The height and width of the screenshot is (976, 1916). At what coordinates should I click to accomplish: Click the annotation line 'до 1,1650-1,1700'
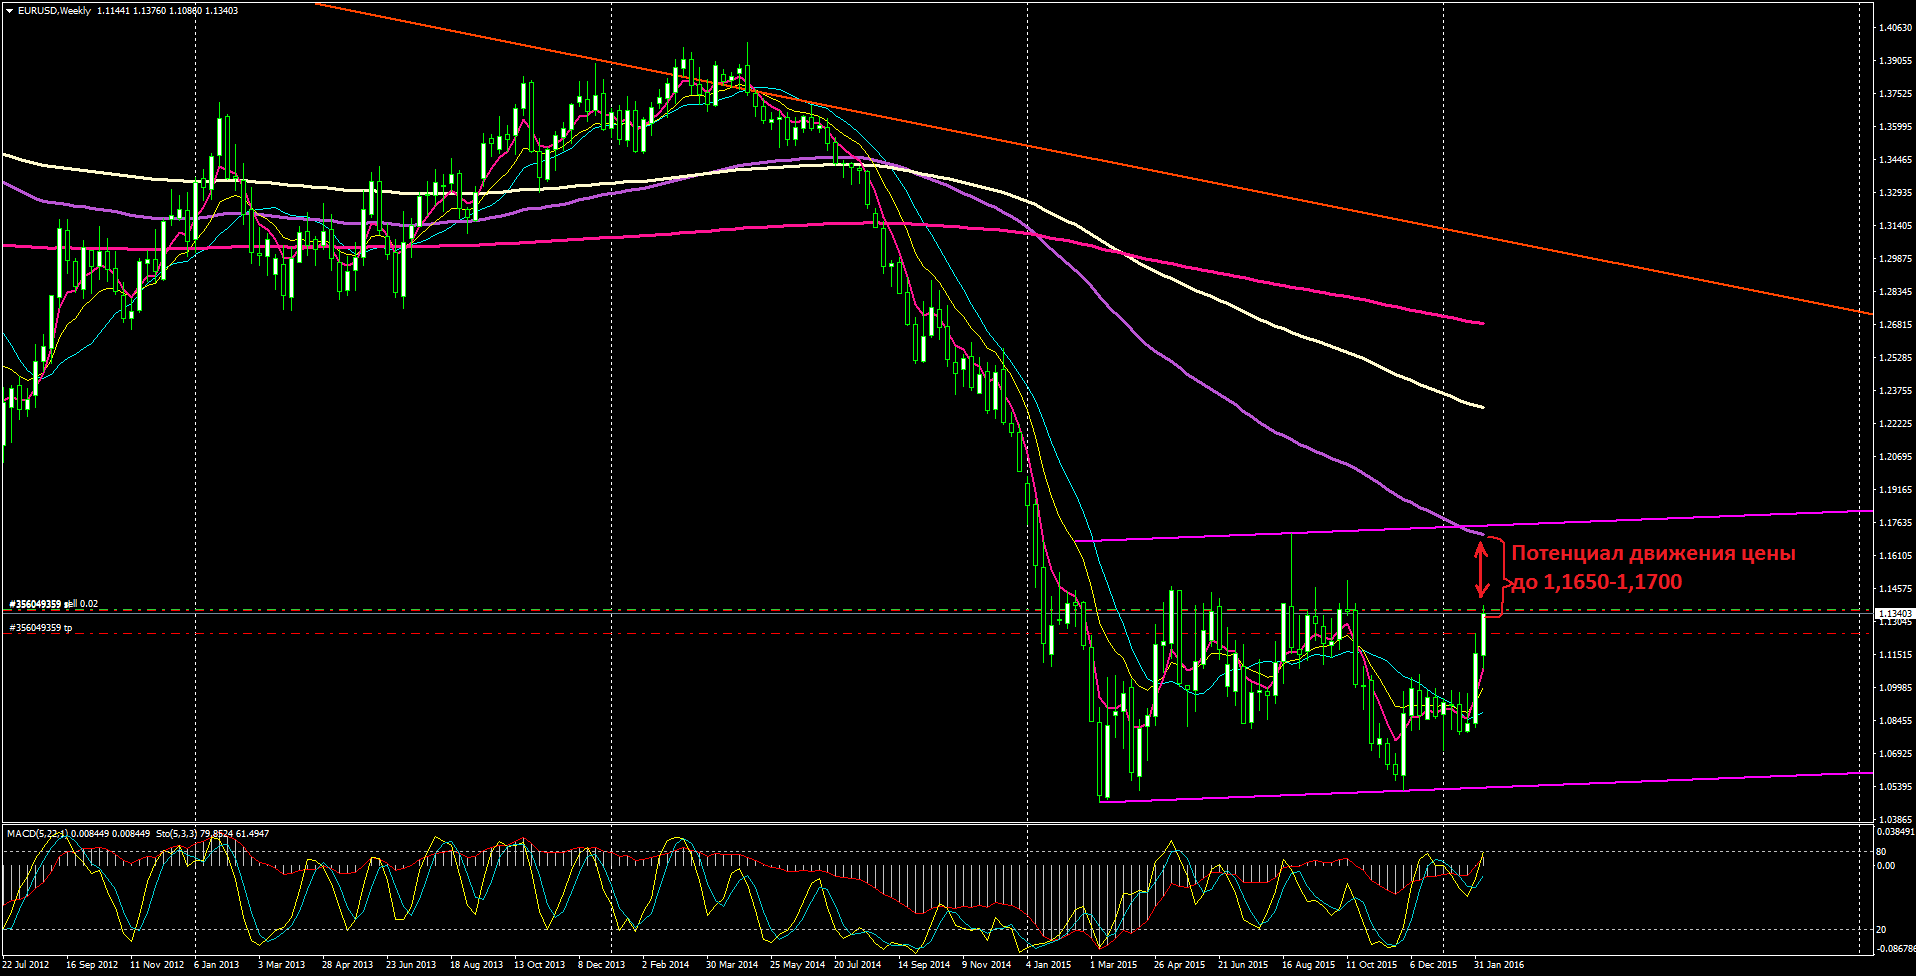1596,582
